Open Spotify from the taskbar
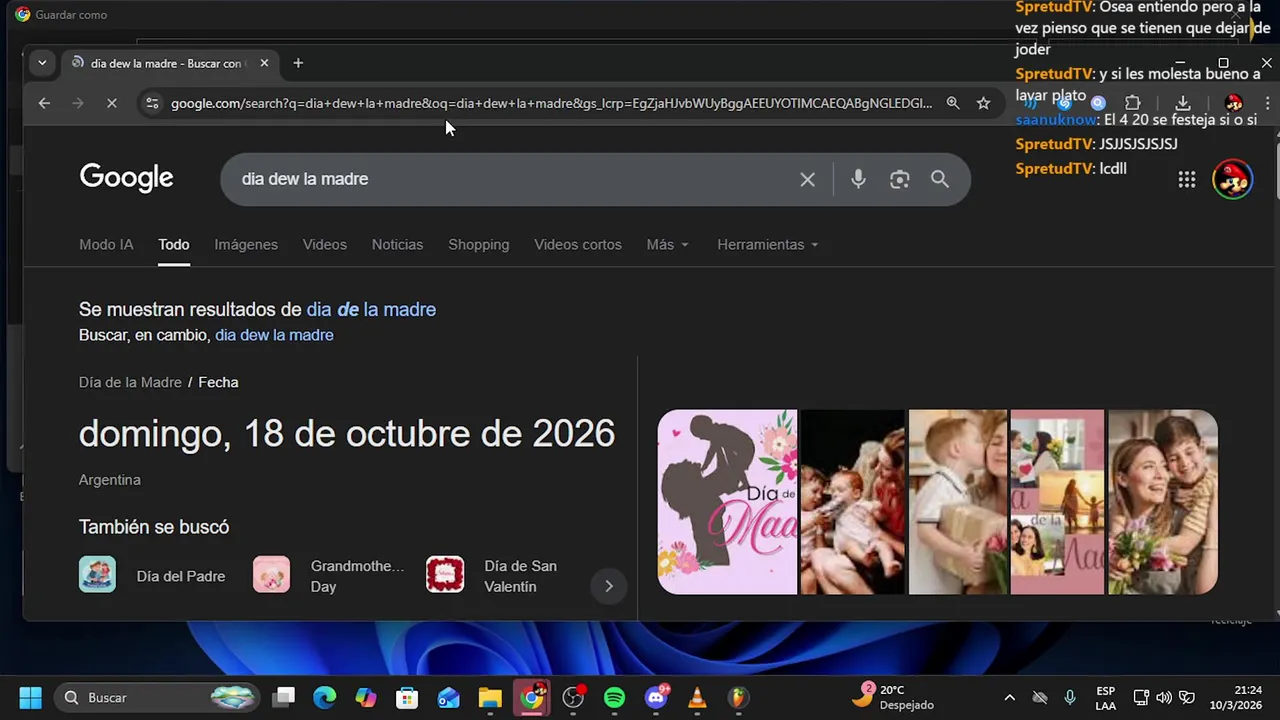This screenshot has height=720, width=1280. pos(614,697)
